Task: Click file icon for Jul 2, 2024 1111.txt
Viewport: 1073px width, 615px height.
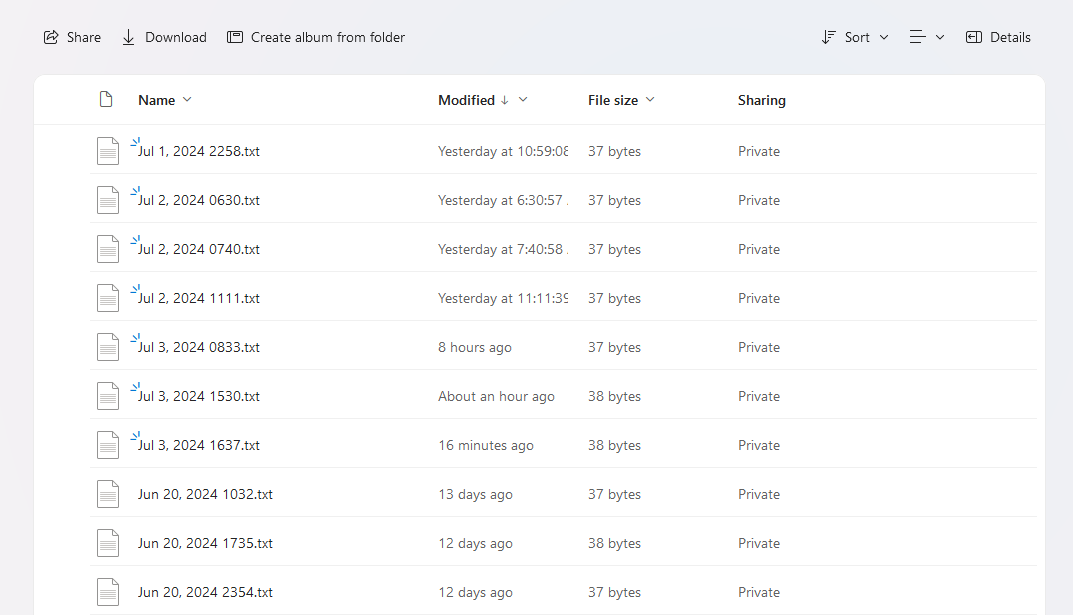Action: [108, 298]
